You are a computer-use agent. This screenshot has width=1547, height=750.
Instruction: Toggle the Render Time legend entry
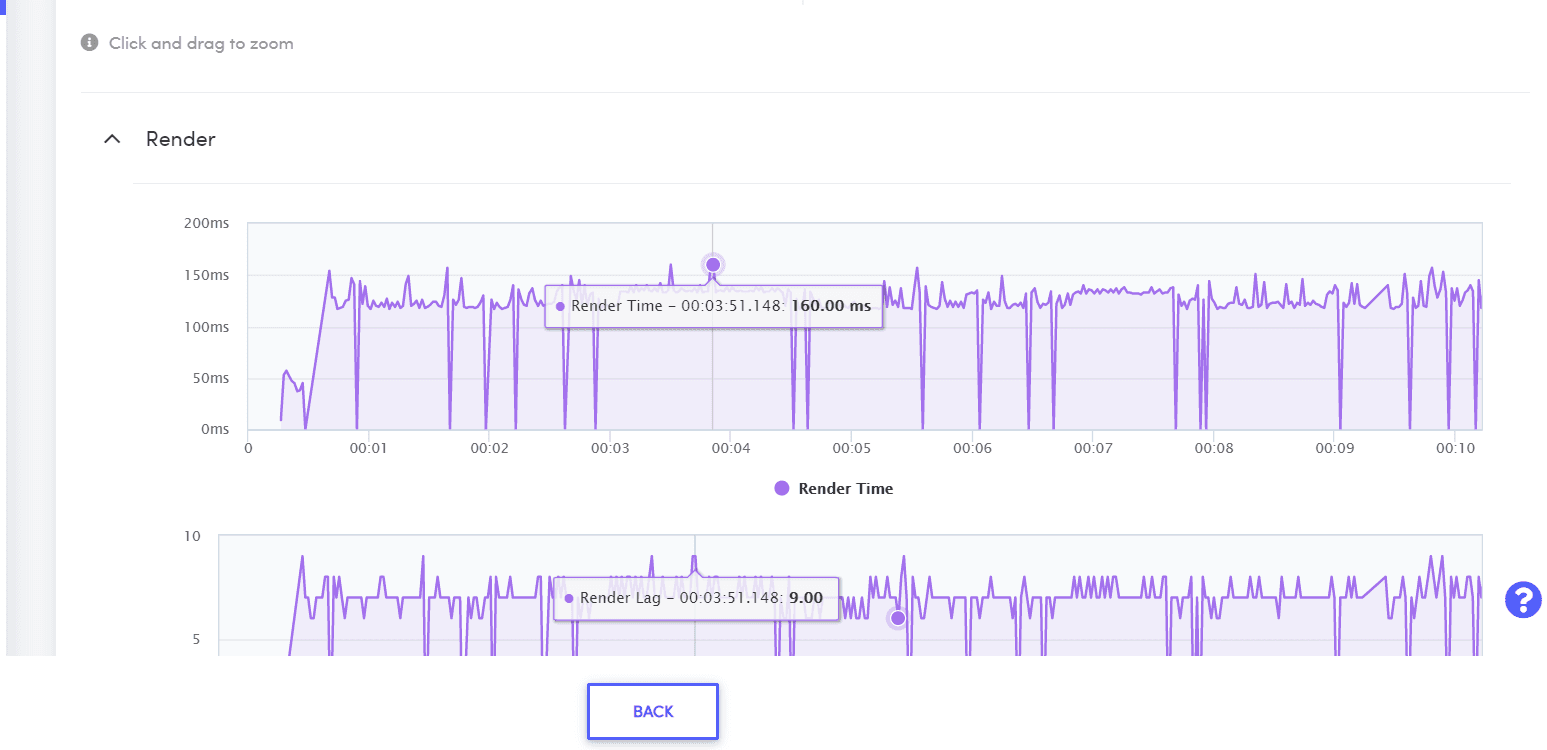click(834, 488)
